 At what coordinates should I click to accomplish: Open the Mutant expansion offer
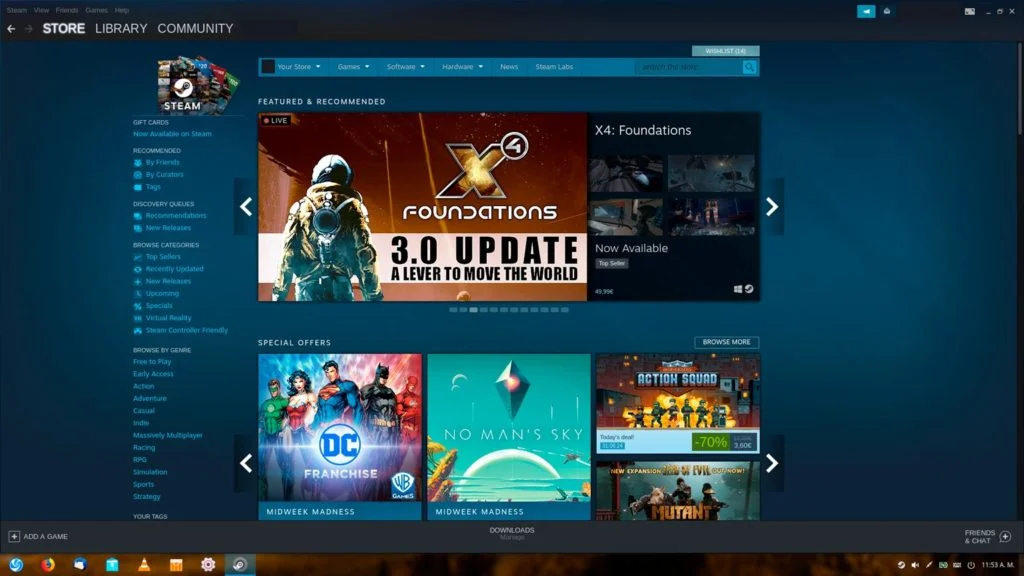pyautogui.click(x=678, y=490)
